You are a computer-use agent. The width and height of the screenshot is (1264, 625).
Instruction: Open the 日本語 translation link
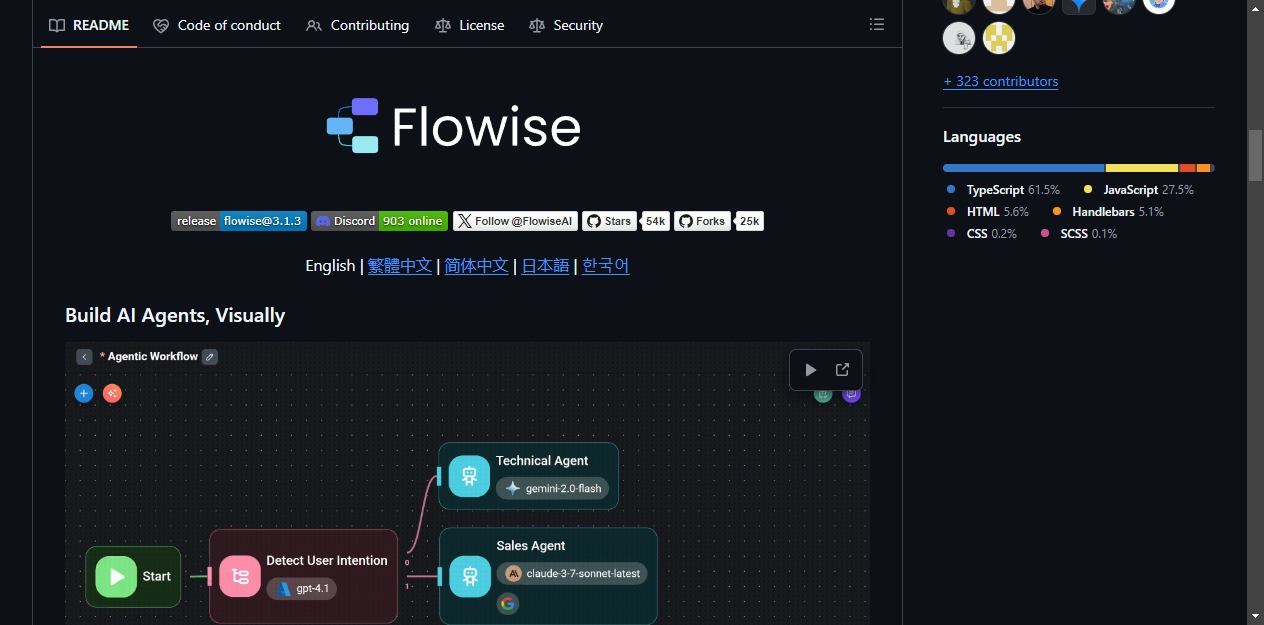[545, 265]
